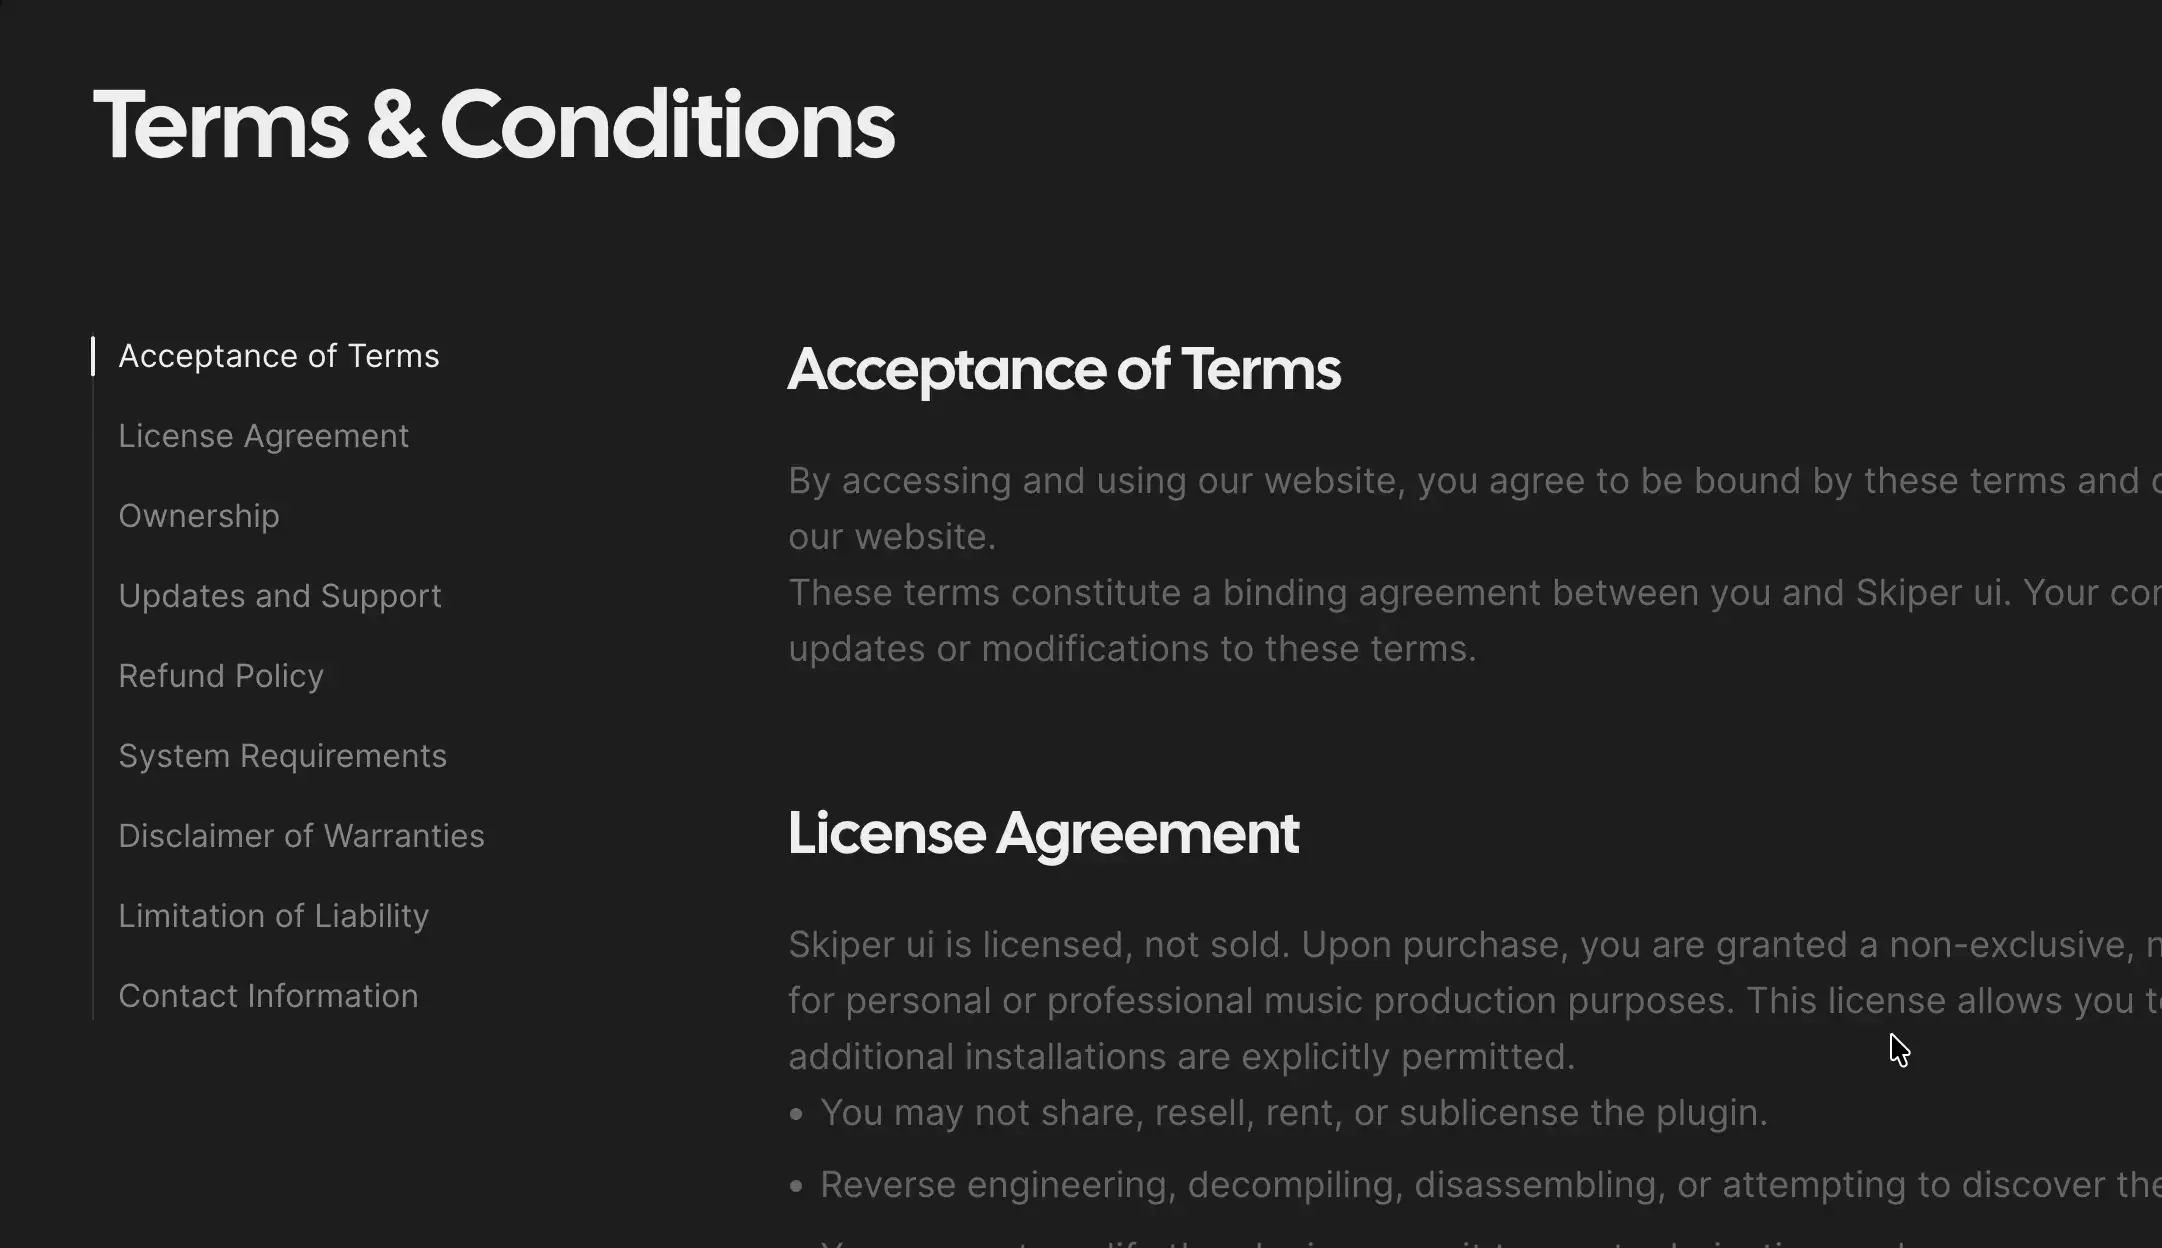Screen dimensions: 2162x1248
Task: Click the paragraph starting "By accessing and using"
Action: 1400,482
